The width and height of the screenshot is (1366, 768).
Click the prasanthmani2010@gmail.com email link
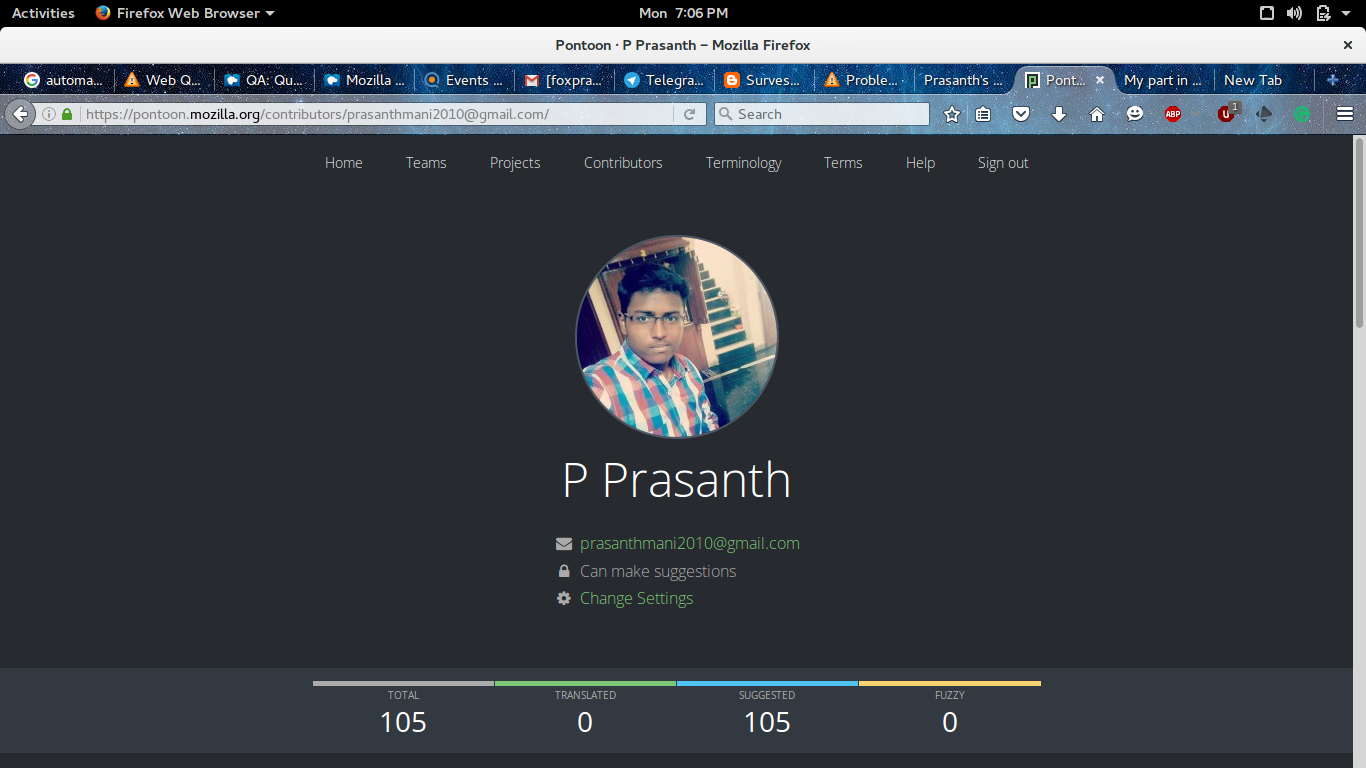click(690, 544)
